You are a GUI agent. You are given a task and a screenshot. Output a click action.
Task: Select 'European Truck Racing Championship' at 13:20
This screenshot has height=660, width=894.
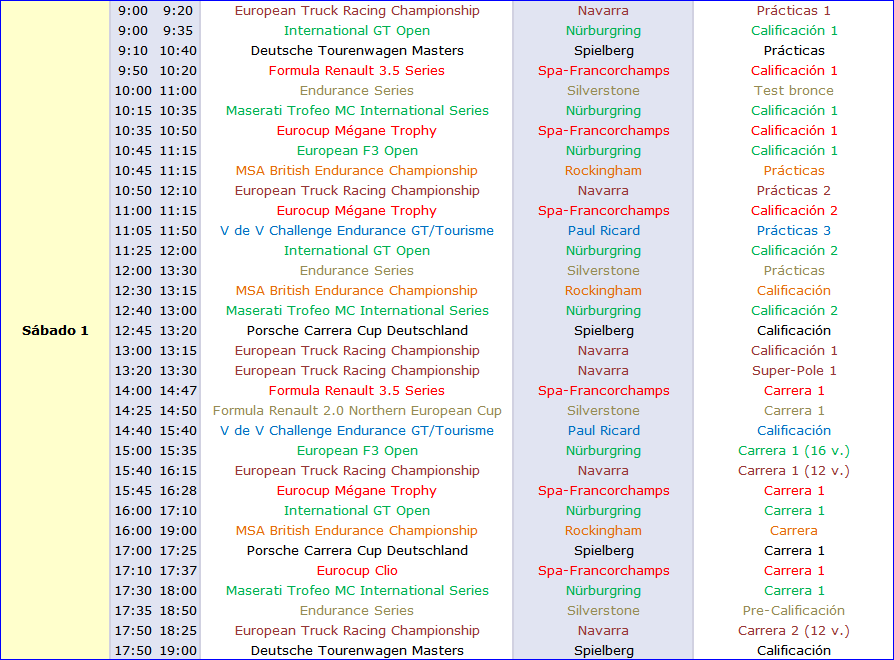tap(357, 370)
